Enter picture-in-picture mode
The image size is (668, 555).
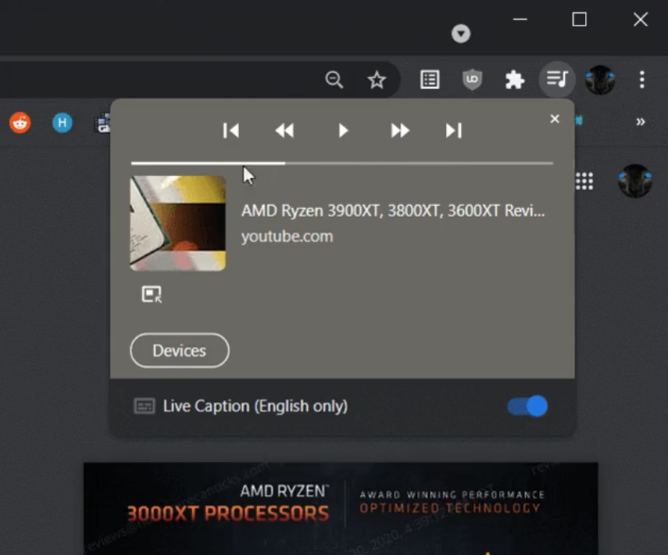coord(152,294)
